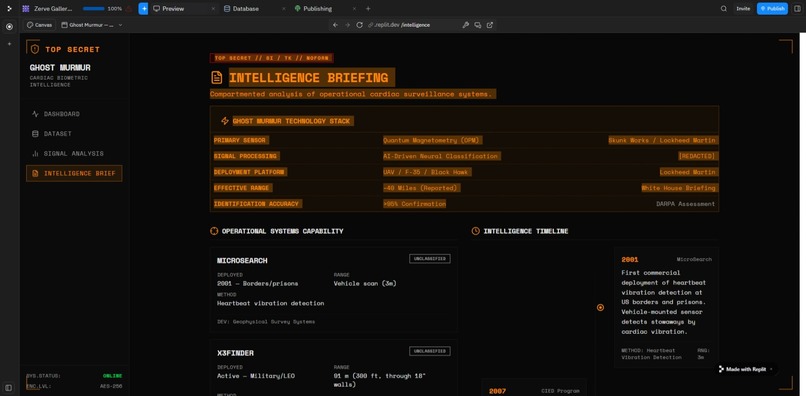Click the device preview icon

pos(478,25)
